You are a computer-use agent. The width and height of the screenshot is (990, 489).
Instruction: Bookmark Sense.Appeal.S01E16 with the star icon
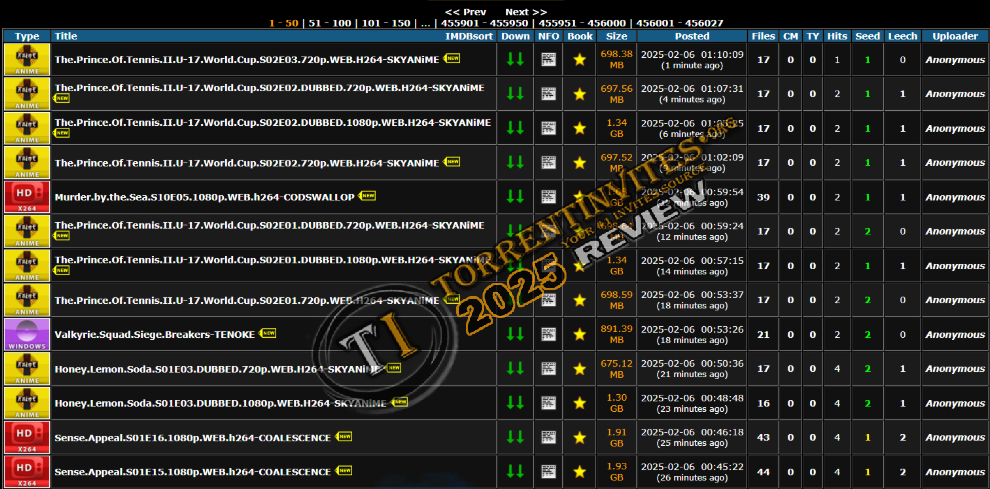[579, 437]
